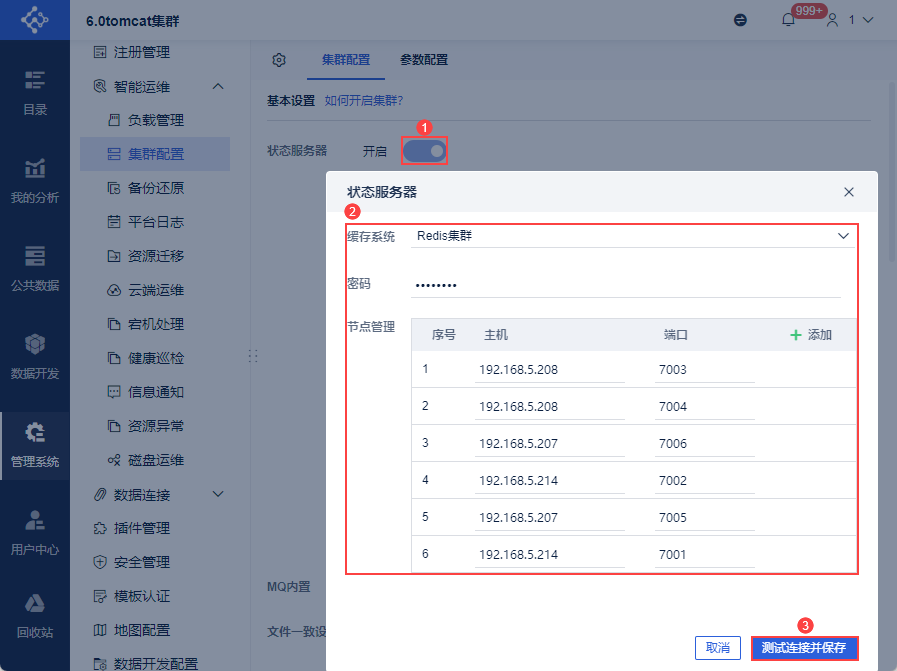Open 回收站 in the left rail
897x671 pixels.
pos(35,617)
